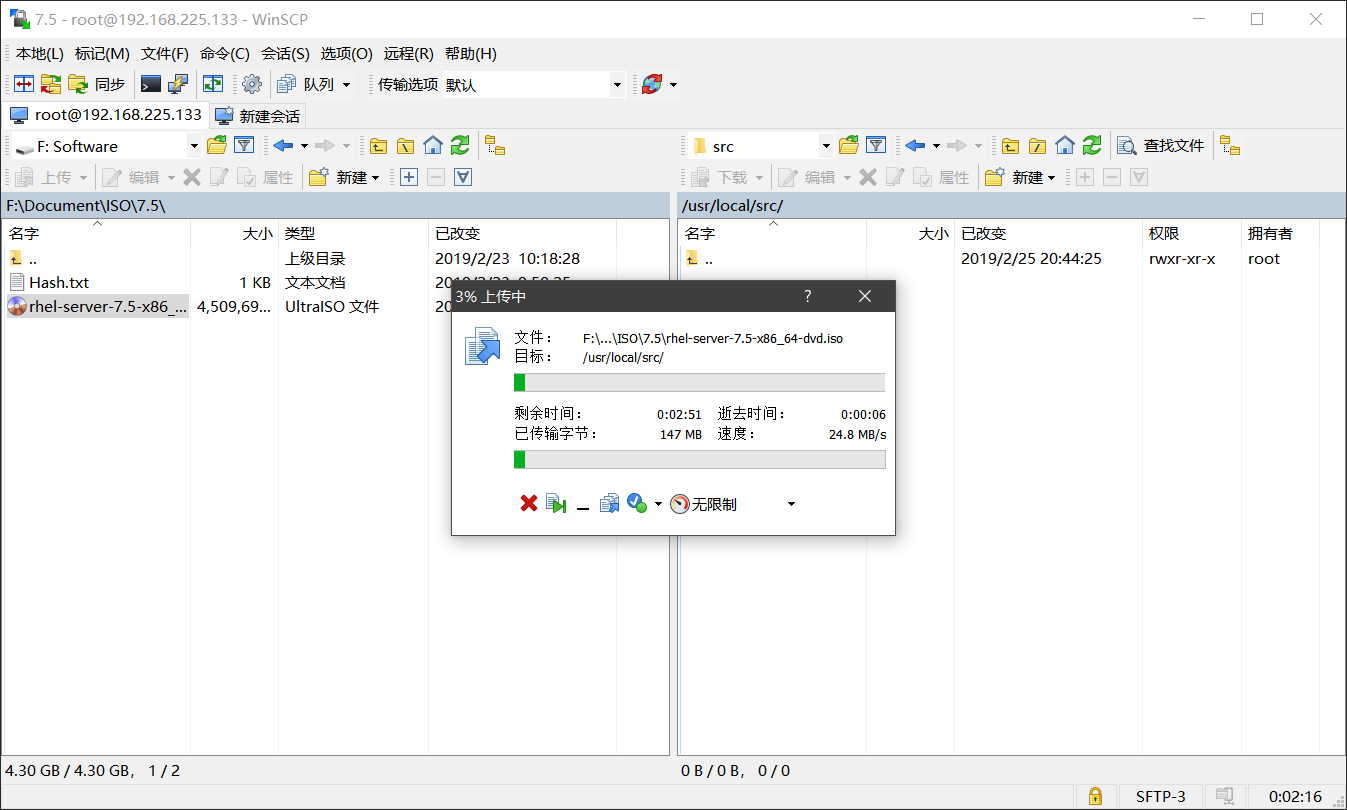Click the local path F:\Document\ISO\7.5\ bar
This screenshot has width=1347, height=810.
tap(335, 205)
